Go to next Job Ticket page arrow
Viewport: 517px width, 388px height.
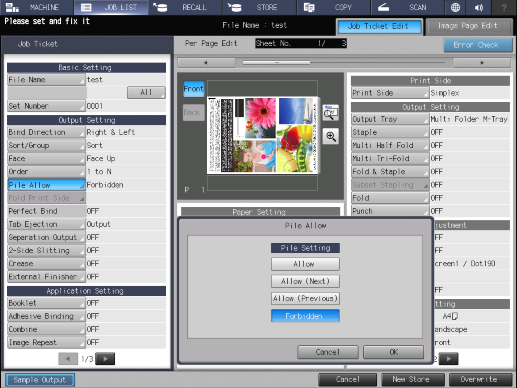105,359
